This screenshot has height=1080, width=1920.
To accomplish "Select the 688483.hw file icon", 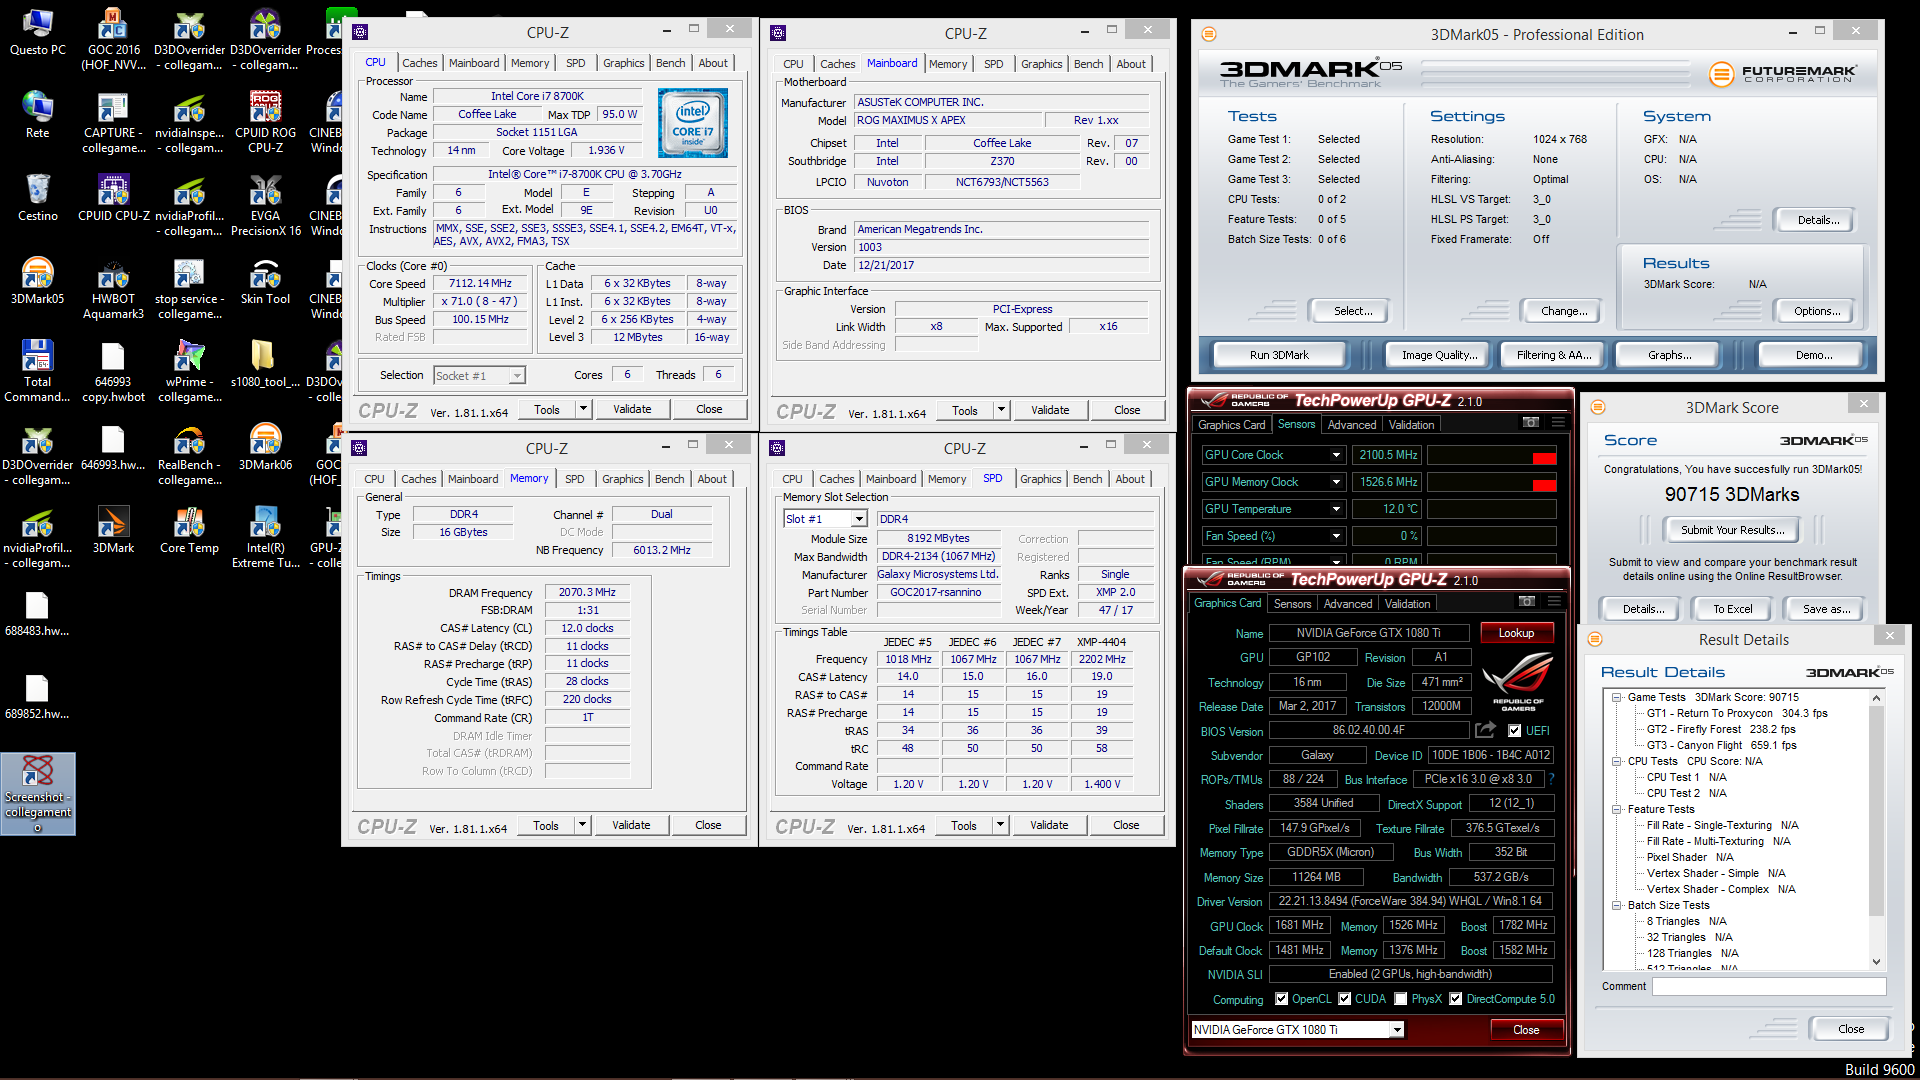I will [x=38, y=613].
